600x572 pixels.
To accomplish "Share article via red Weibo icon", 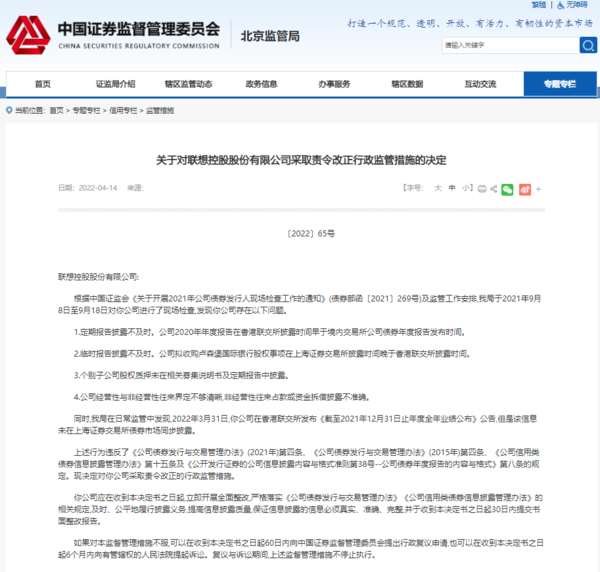I will point(524,188).
